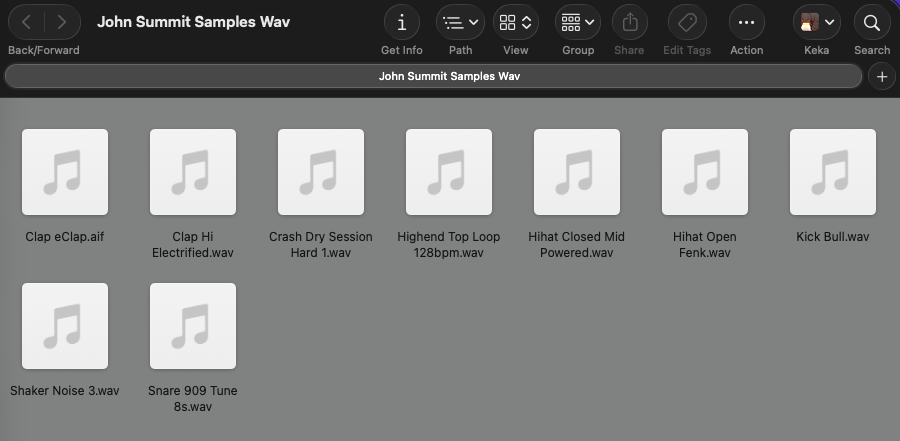
Task: Click the 'Clap Hi Electrified.wav' file name
Action: pyautogui.click(x=193, y=245)
